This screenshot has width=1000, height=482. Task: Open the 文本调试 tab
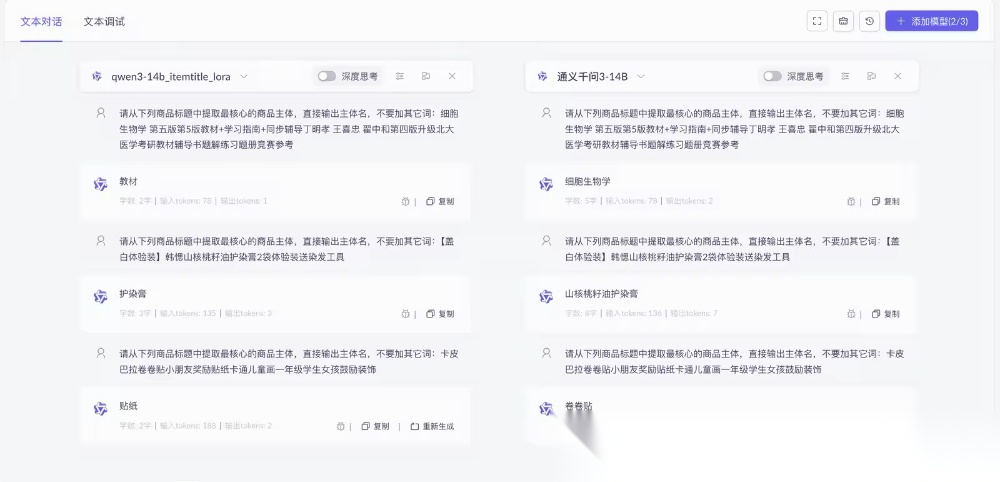(x=104, y=22)
